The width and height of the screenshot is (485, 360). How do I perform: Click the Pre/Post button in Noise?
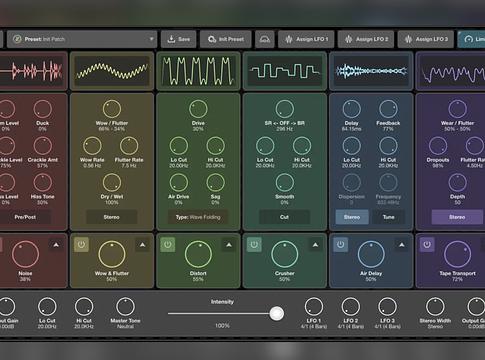pyautogui.click(x=25, y=217)
